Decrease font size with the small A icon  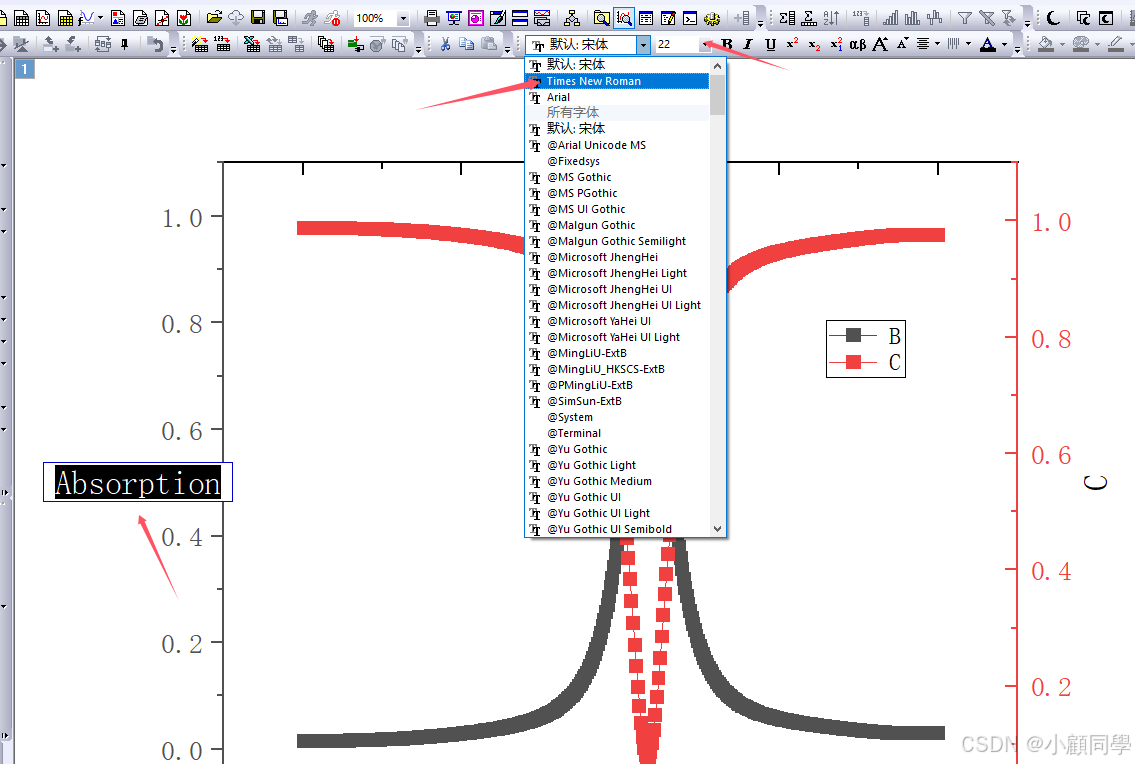point(902,43)
